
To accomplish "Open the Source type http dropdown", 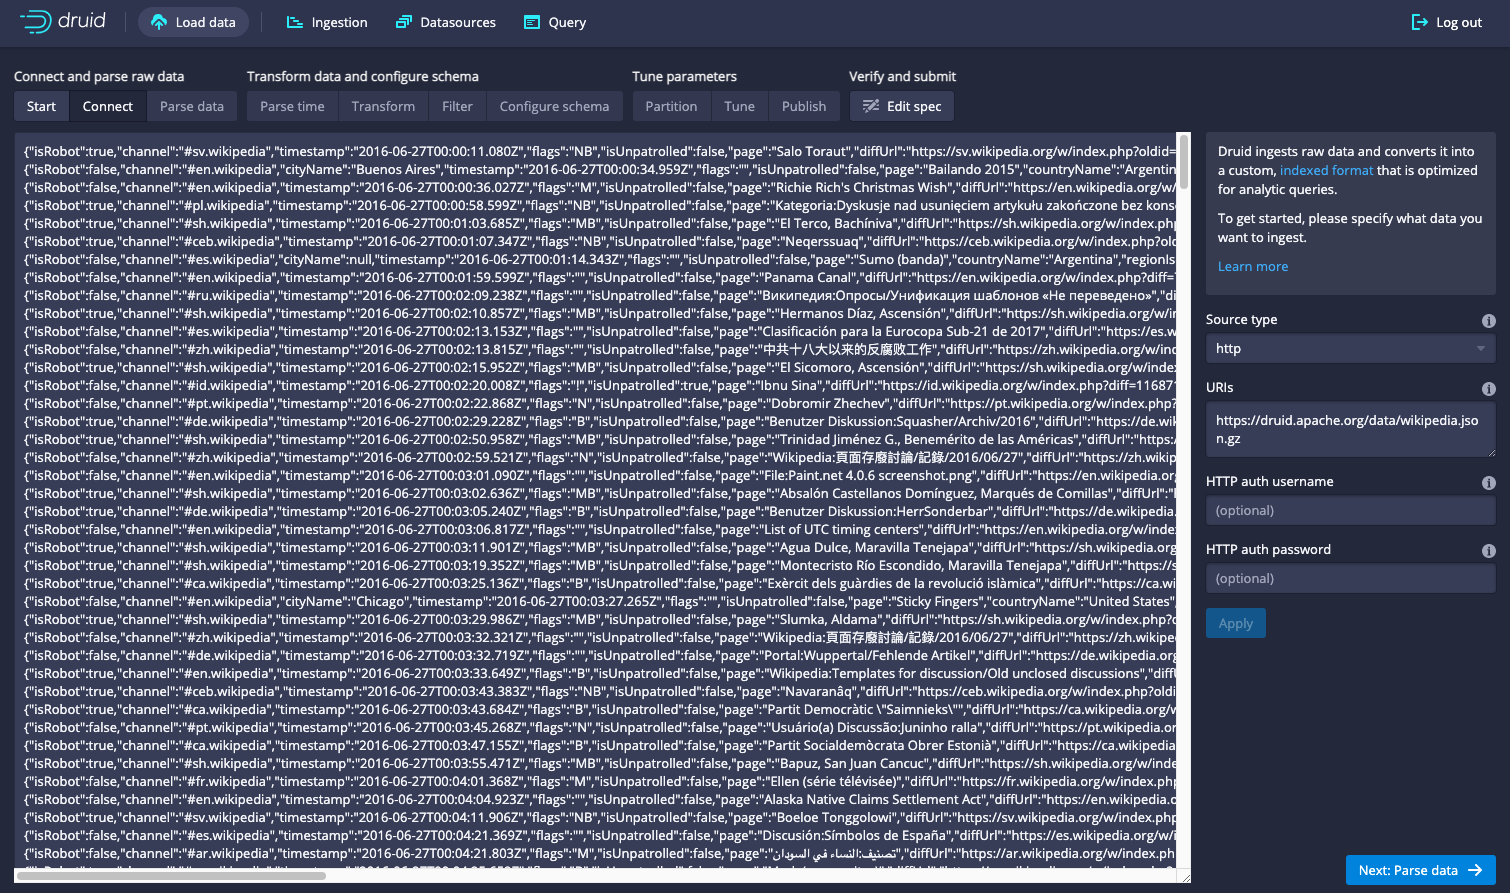I will tap(1350, 348).
